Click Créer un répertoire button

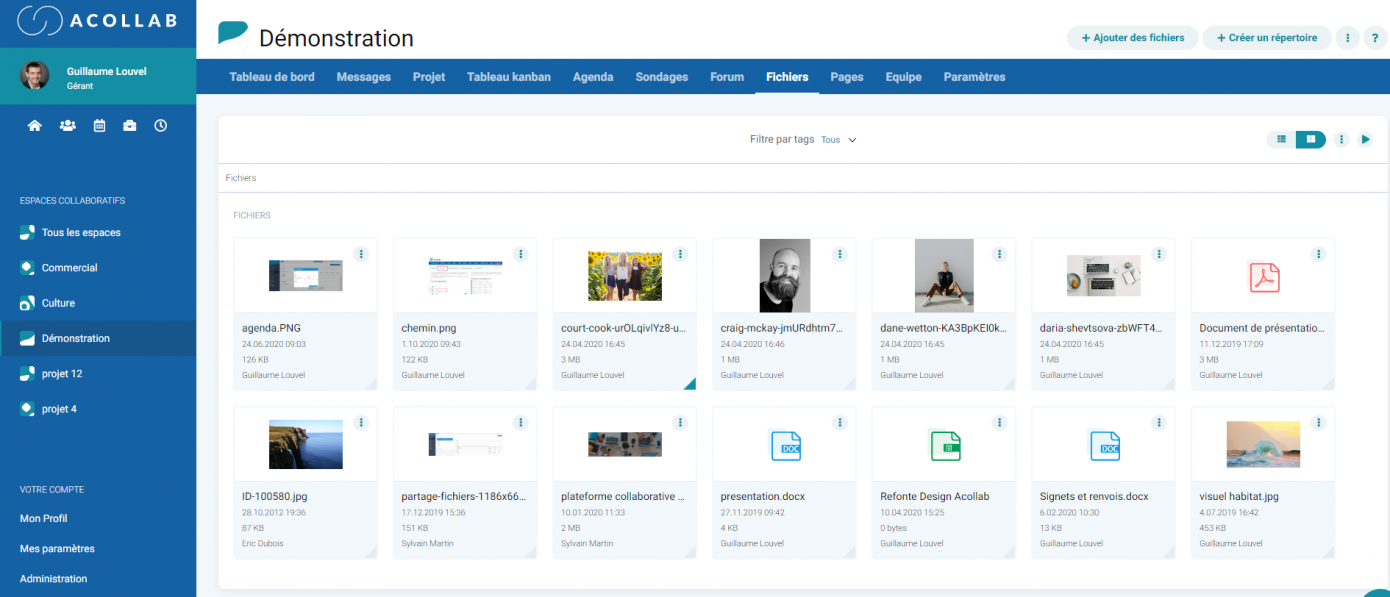pos(1267,38)
